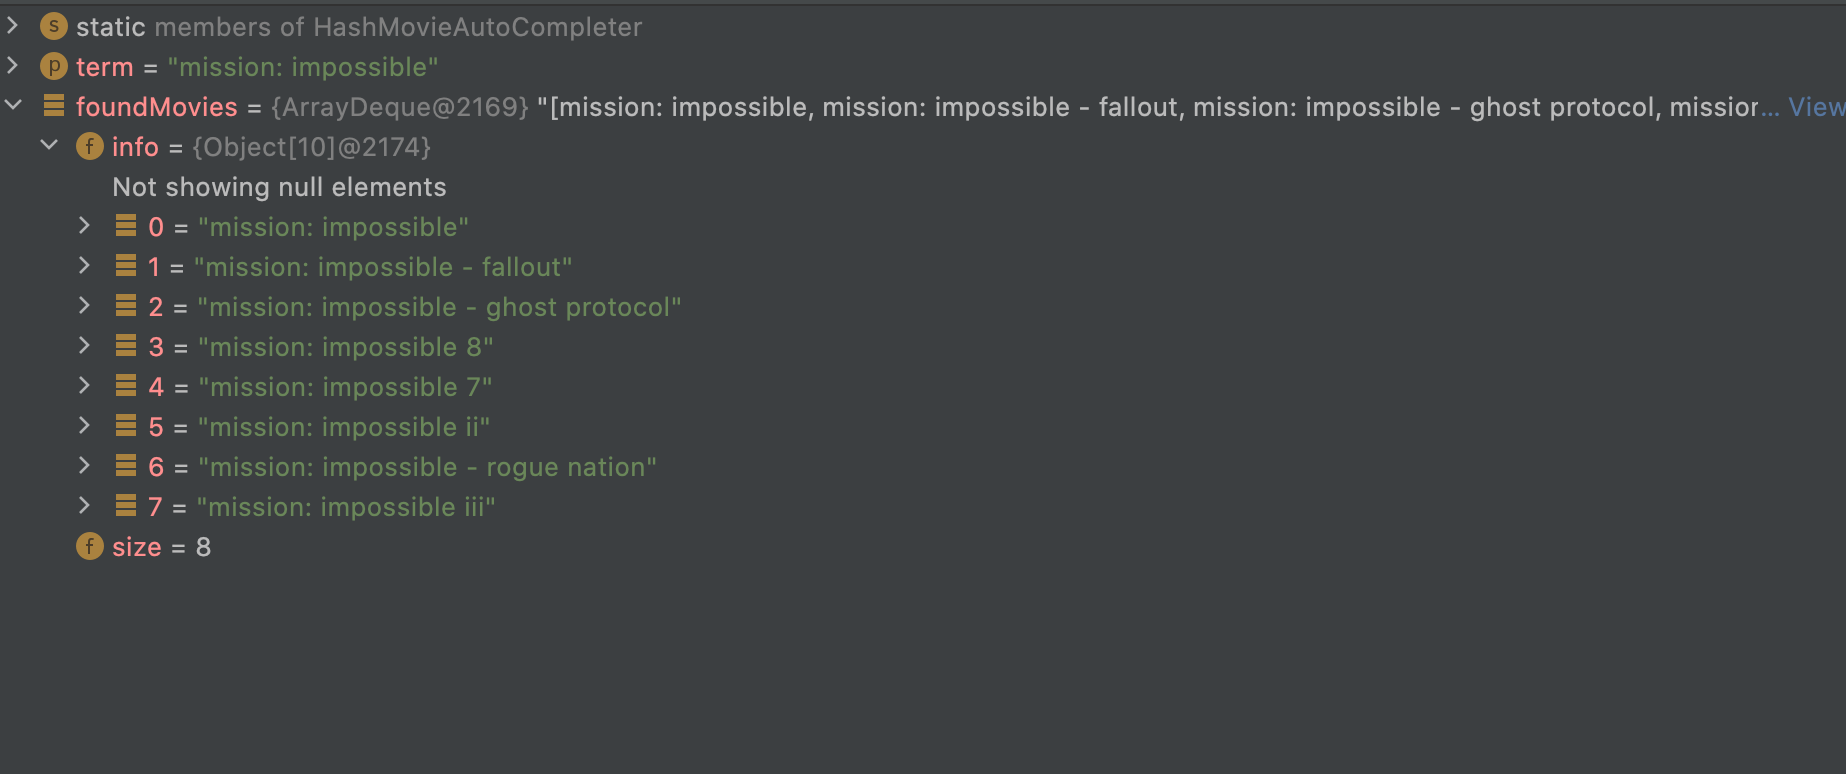Click the 'f' field icon beside info
Screen dimensions: 1846x774
tap(90, 146)
